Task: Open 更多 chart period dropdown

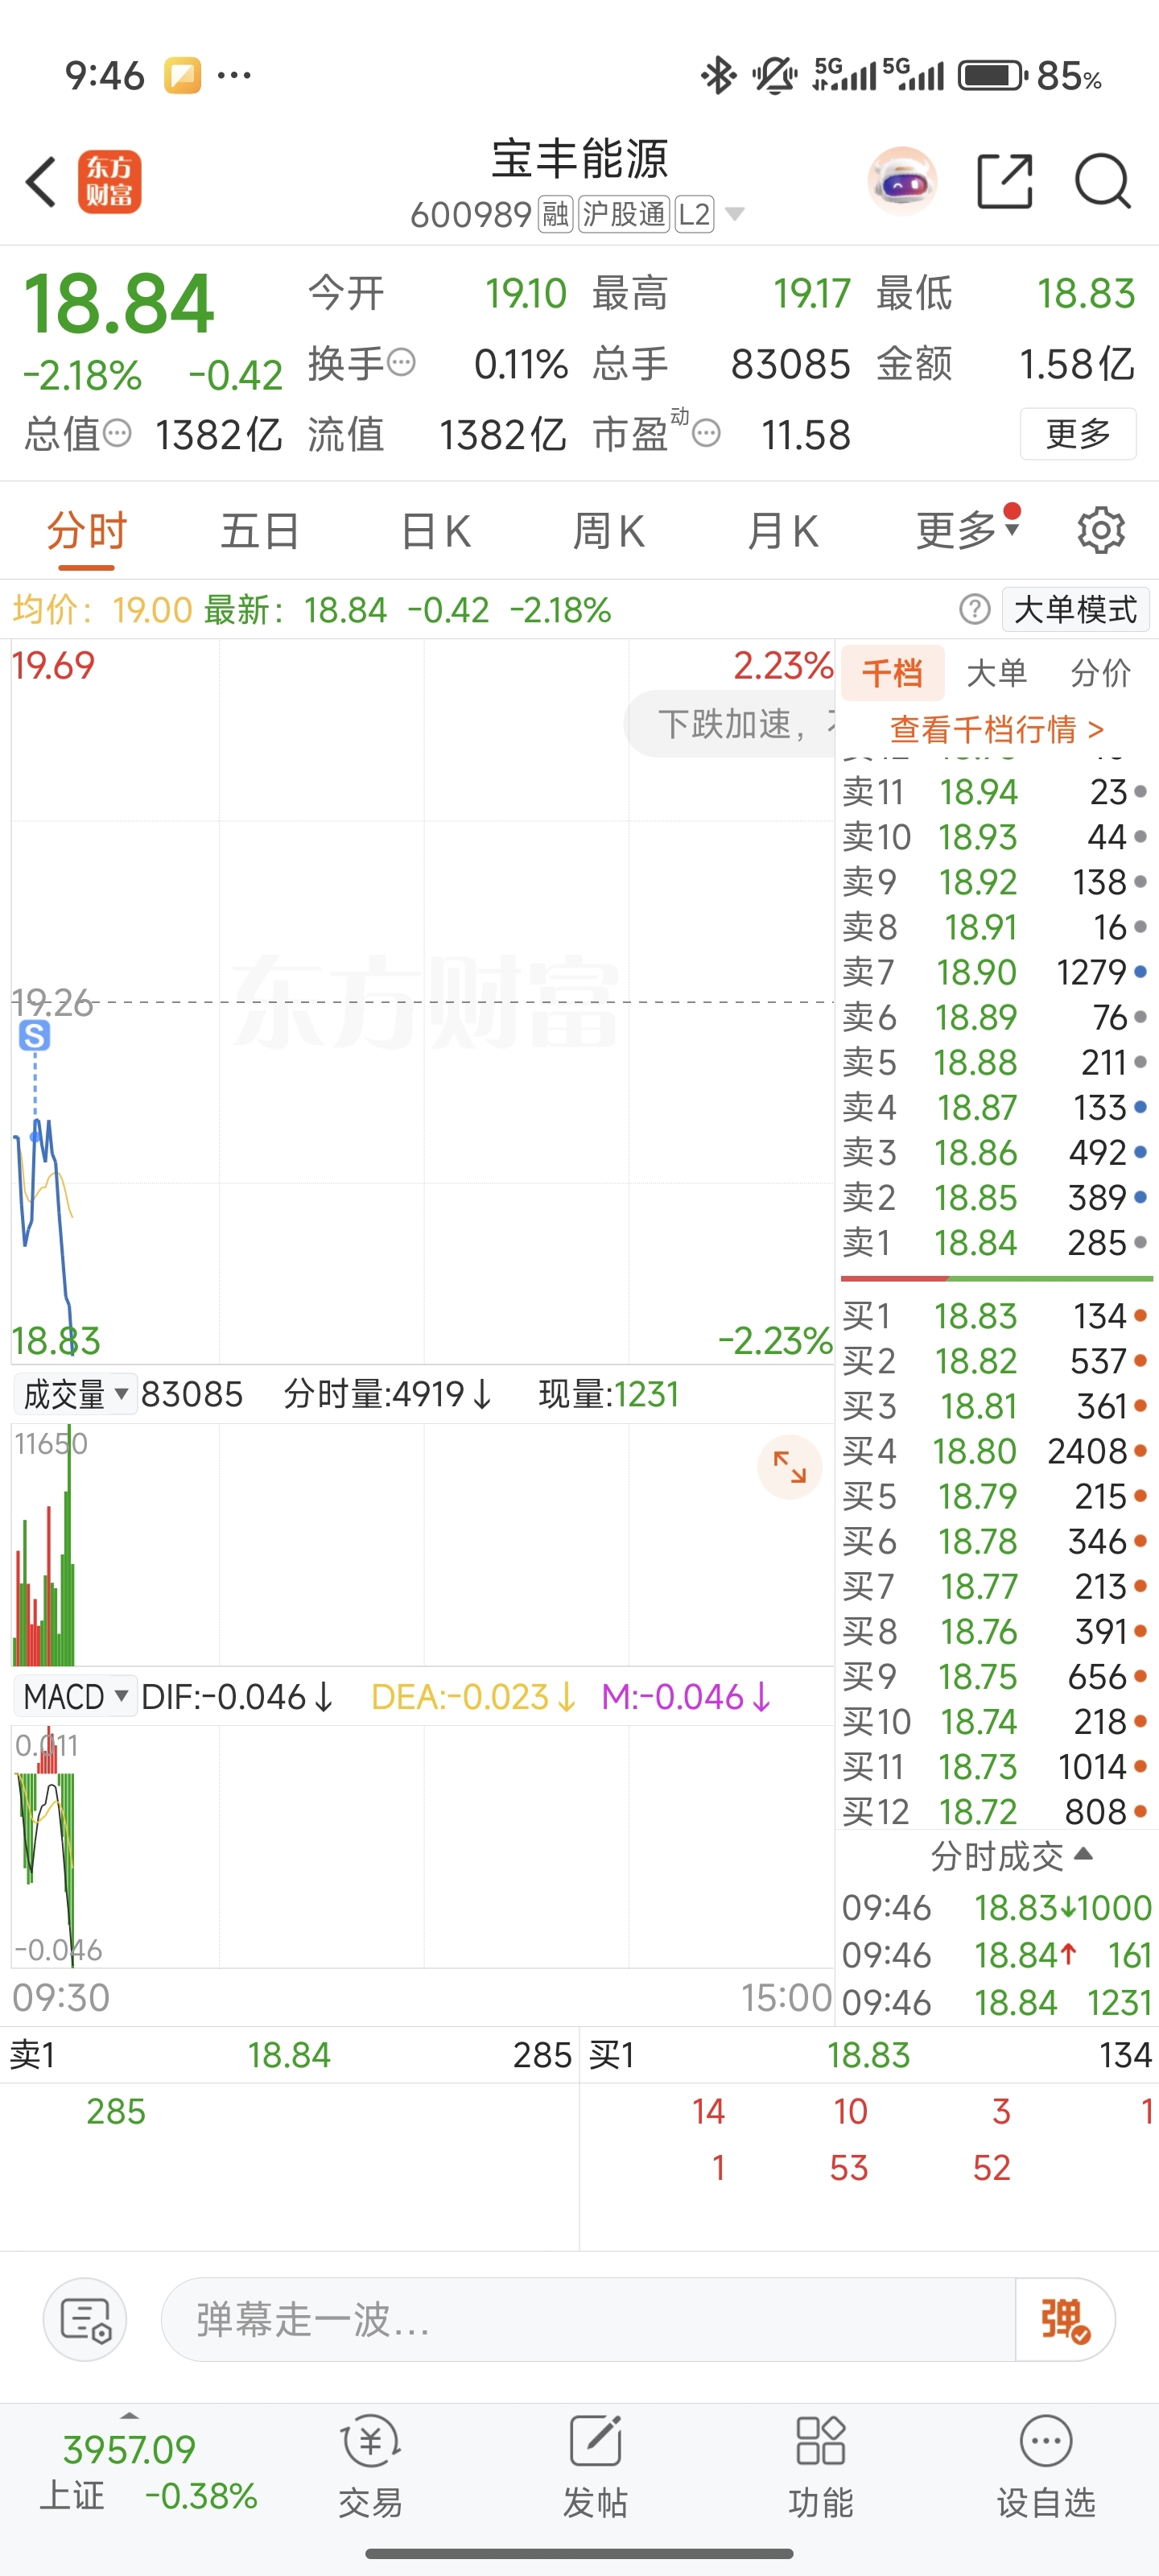Action: (968, 530)
